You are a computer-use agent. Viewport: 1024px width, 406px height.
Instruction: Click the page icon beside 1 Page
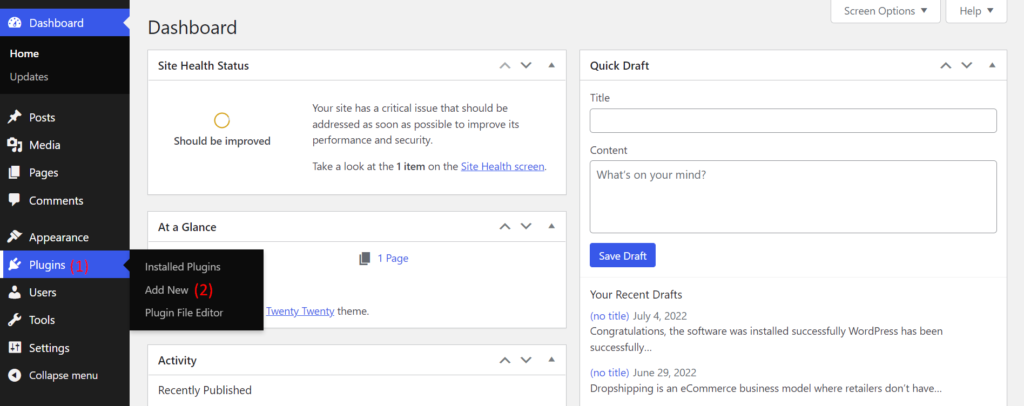coord(365,258)
